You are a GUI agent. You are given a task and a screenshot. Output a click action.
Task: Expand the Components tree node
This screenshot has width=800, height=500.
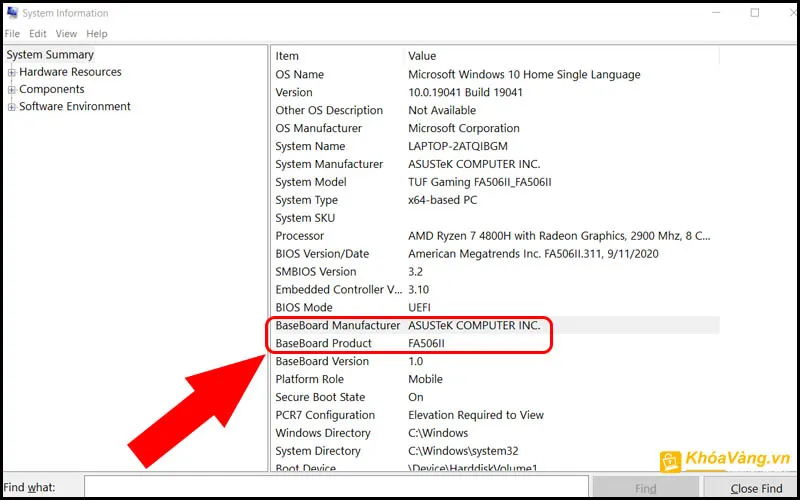pyautogui.click(x=12, y=89)
